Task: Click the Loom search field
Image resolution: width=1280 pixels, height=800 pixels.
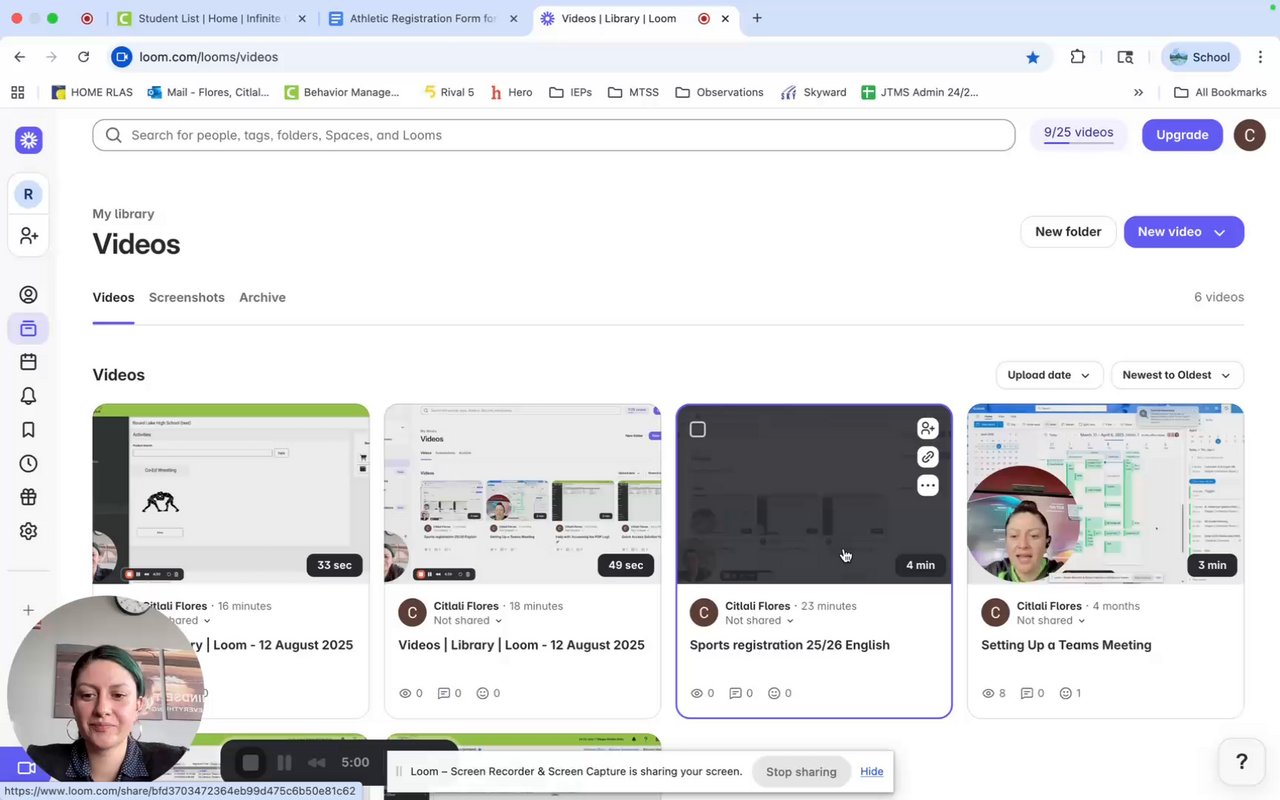Action: click(554, 135)
